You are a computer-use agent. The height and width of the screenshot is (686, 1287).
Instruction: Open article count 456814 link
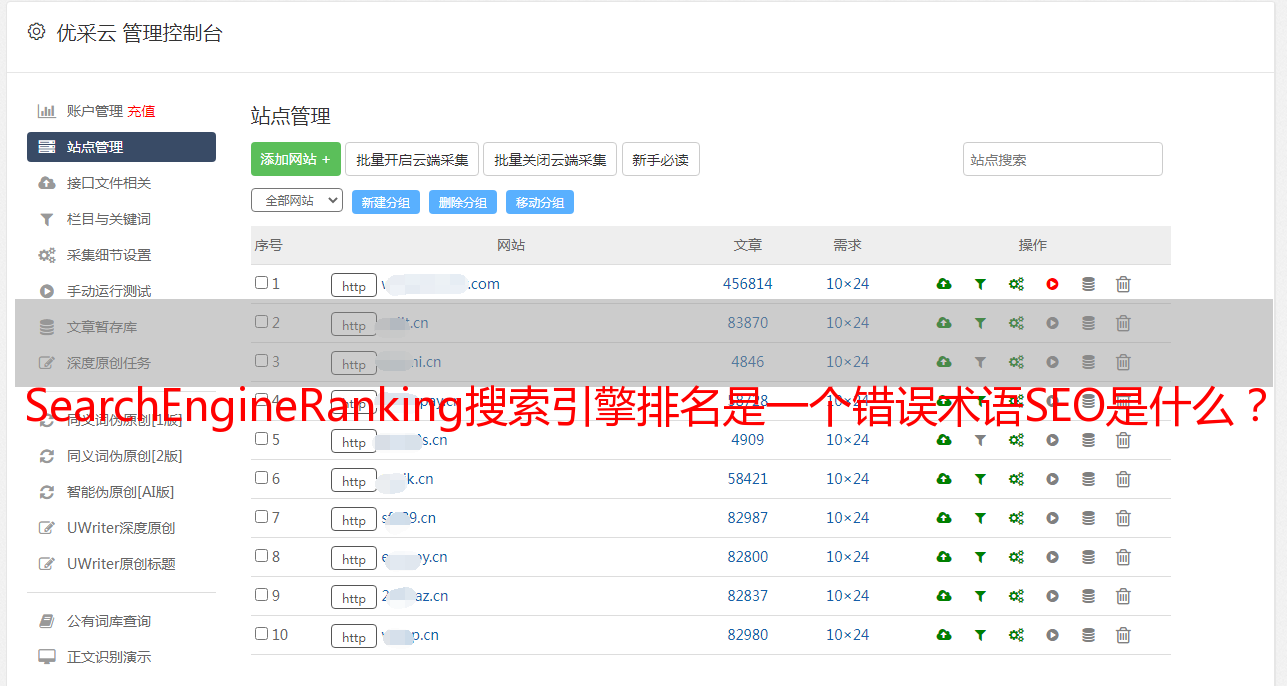748,284
